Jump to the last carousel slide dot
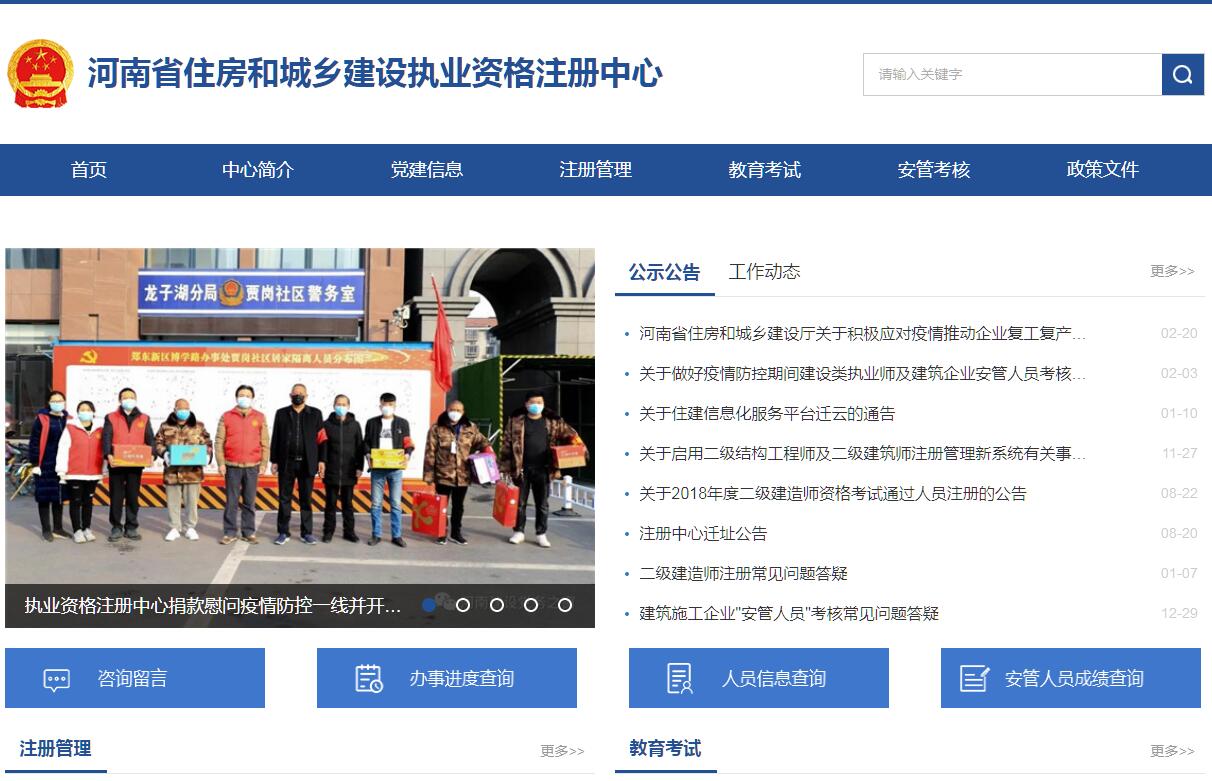1212x781 pixels. click(565, 605)
